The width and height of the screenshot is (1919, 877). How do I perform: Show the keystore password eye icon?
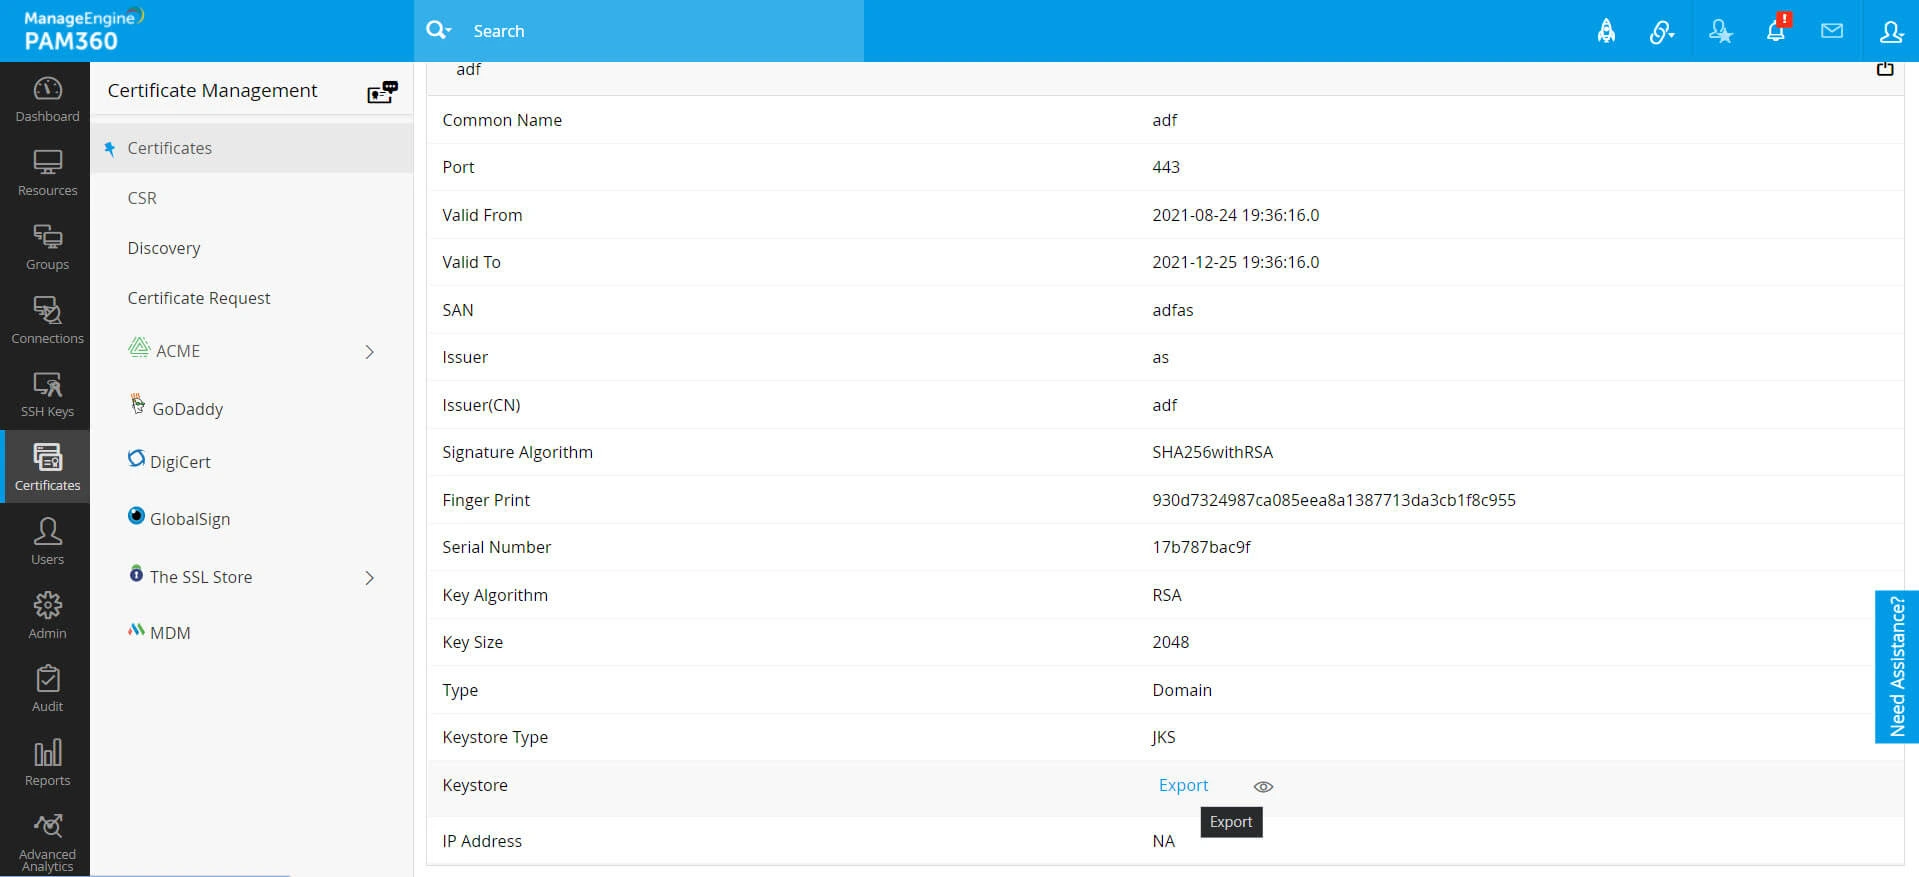point(1263,787)
